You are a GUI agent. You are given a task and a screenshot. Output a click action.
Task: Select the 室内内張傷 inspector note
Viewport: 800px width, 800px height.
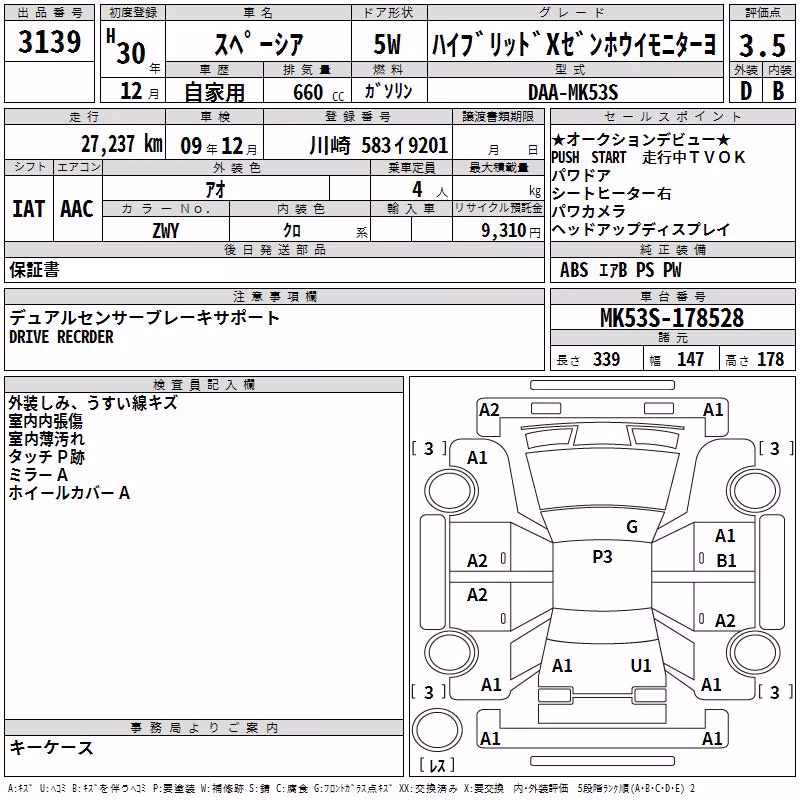coord(45,421)
